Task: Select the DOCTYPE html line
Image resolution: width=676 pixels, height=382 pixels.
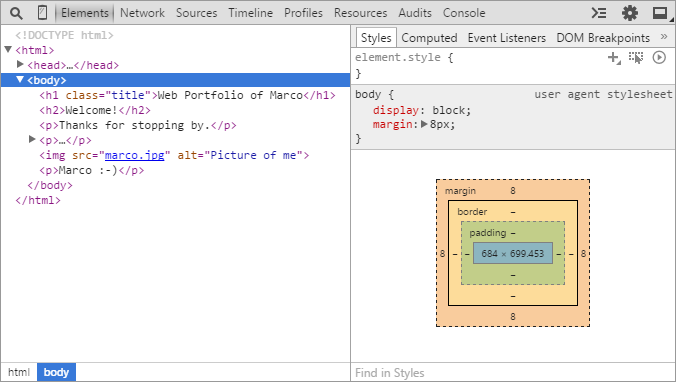Action: point(64,35)
